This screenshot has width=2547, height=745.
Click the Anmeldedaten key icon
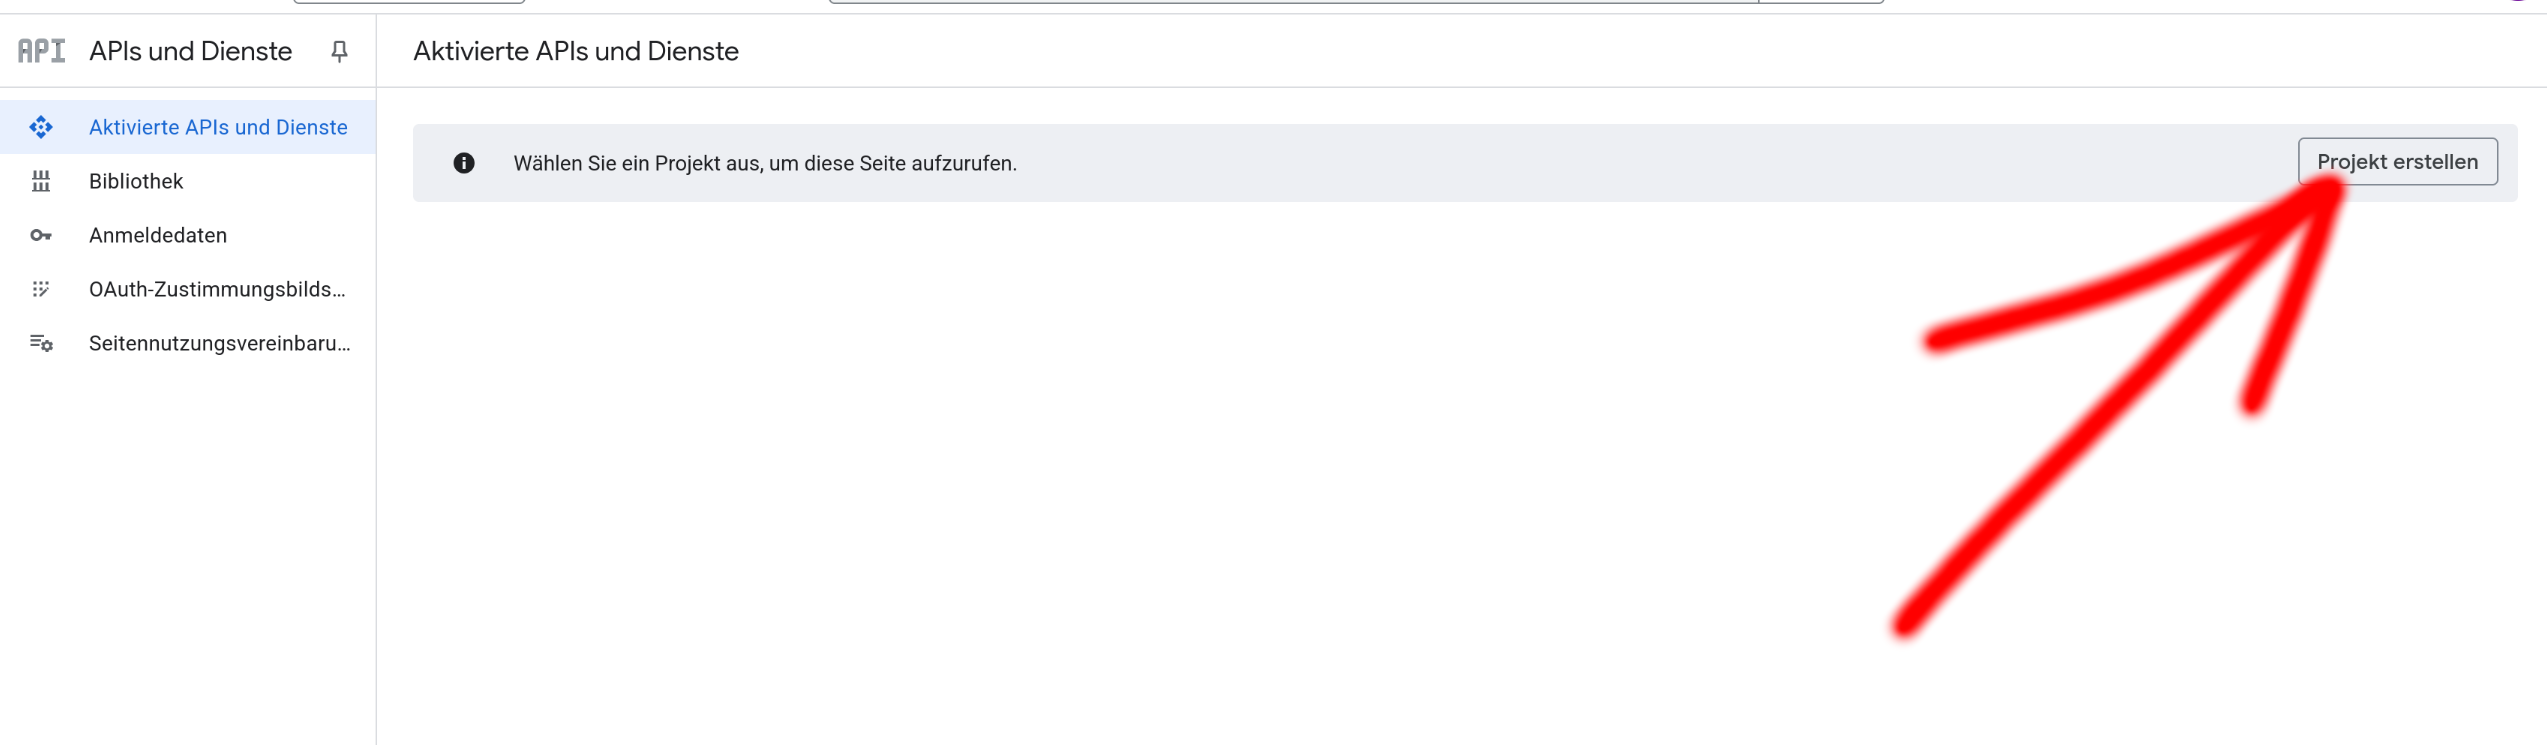41,235
